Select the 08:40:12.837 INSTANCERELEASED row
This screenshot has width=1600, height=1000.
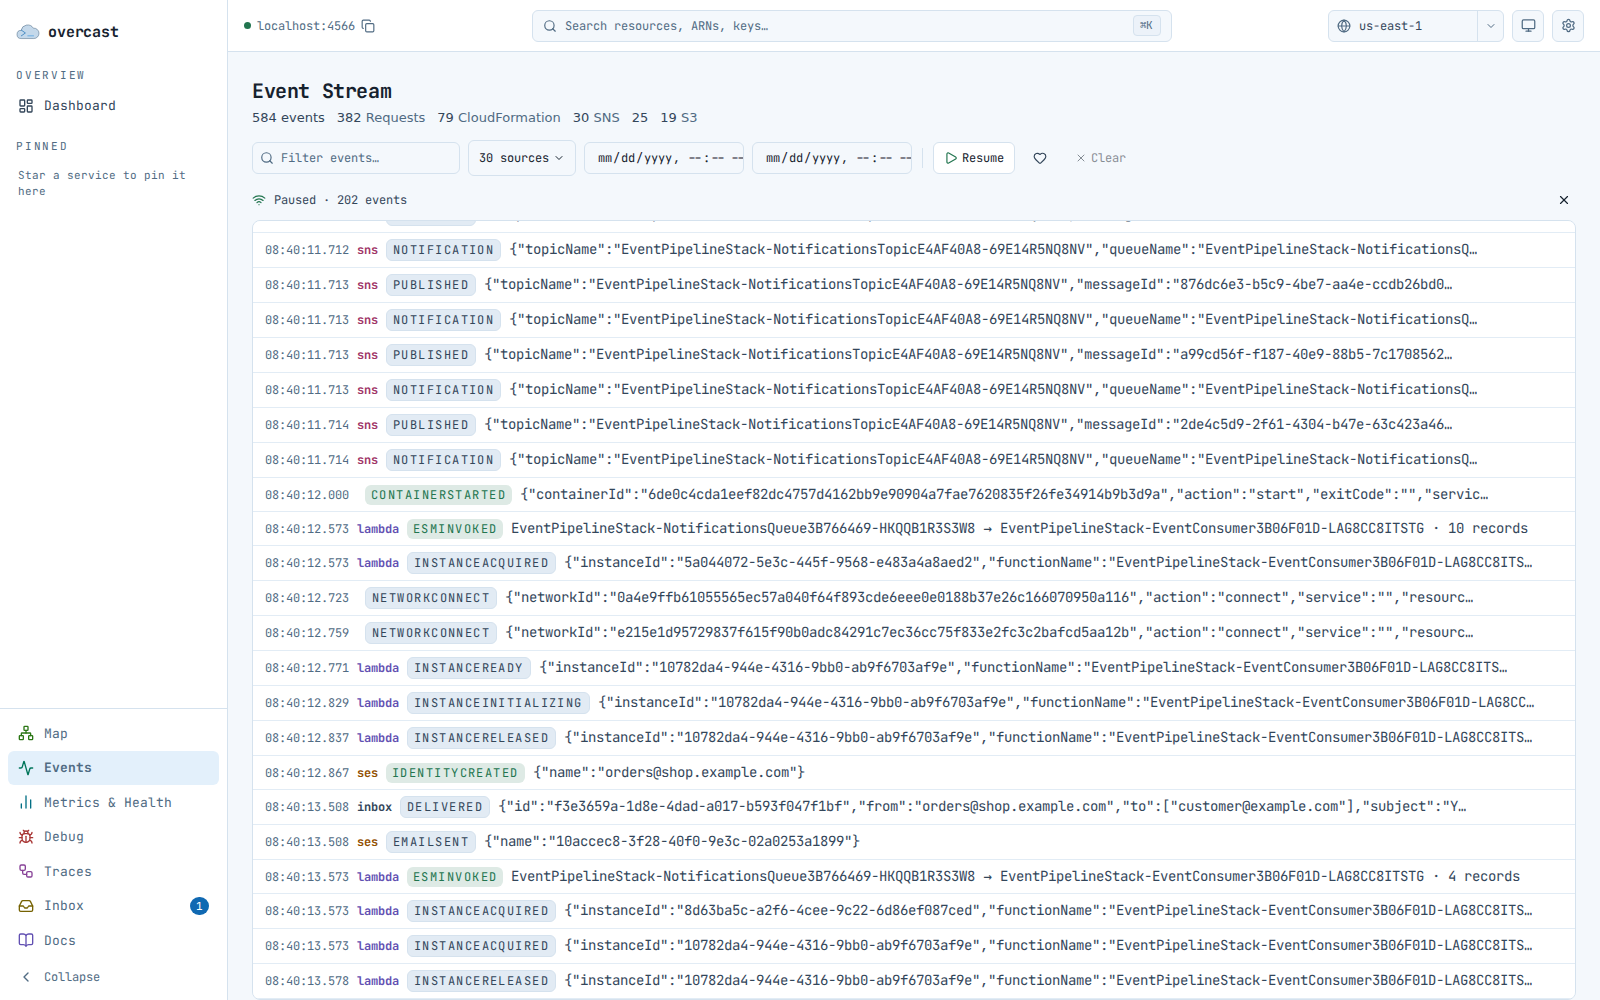coord(914,738)
